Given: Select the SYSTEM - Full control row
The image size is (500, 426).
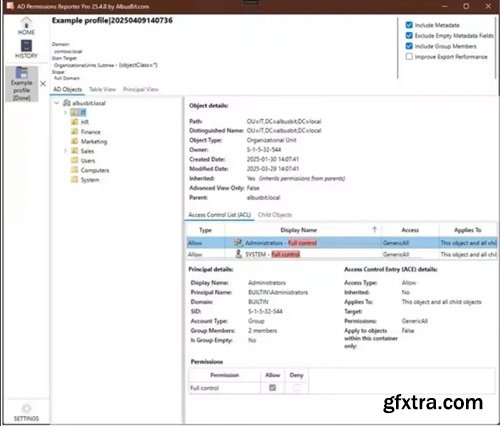Looking at the screenshot, I should [342, 254].
